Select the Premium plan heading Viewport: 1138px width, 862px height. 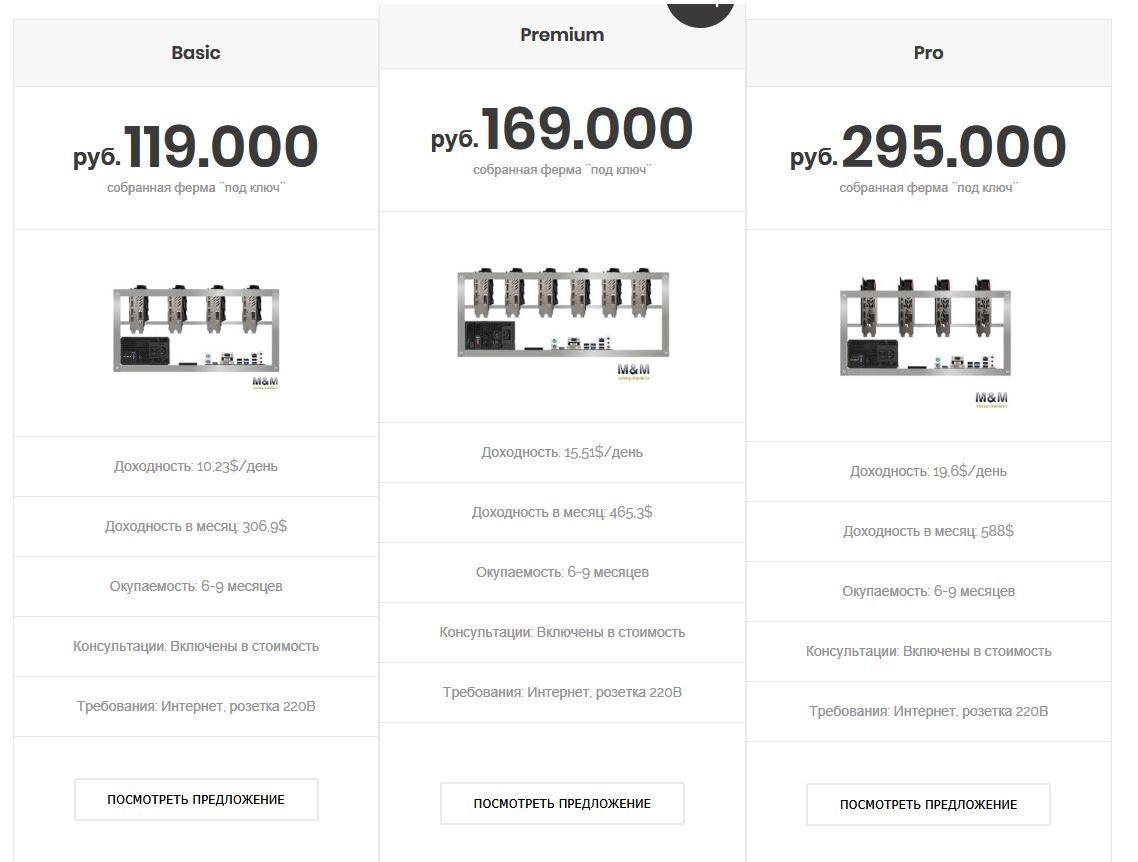(562, 35)
